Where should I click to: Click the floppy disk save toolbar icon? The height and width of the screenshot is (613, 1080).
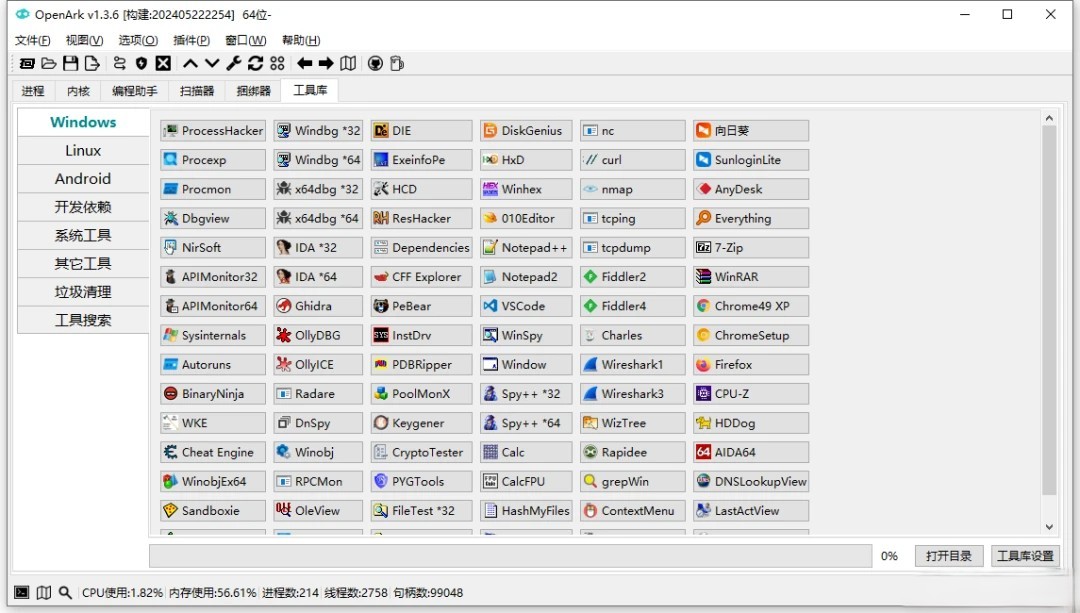(x=70, y=63)
